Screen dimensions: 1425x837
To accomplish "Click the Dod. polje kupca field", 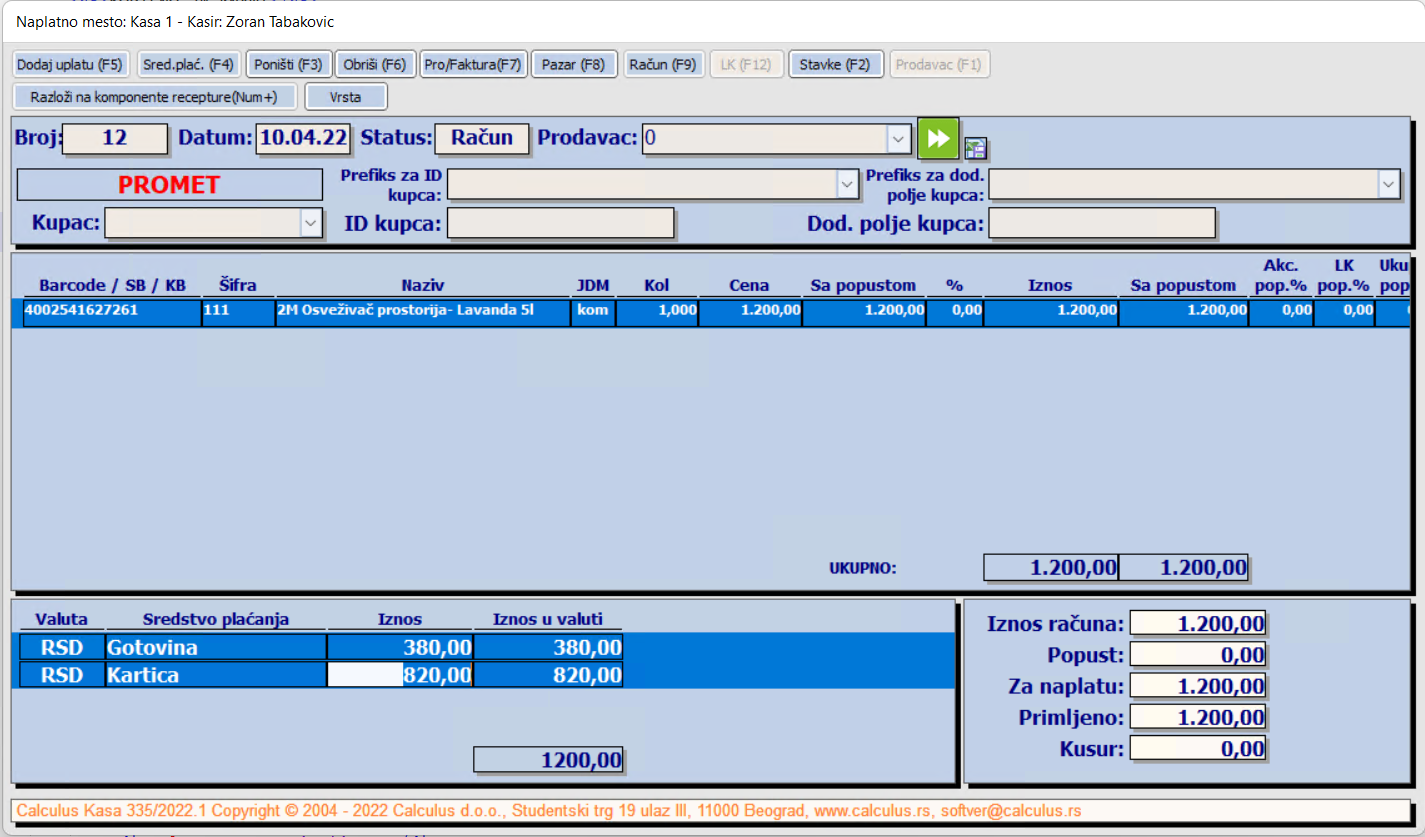I will point(1101,223).
